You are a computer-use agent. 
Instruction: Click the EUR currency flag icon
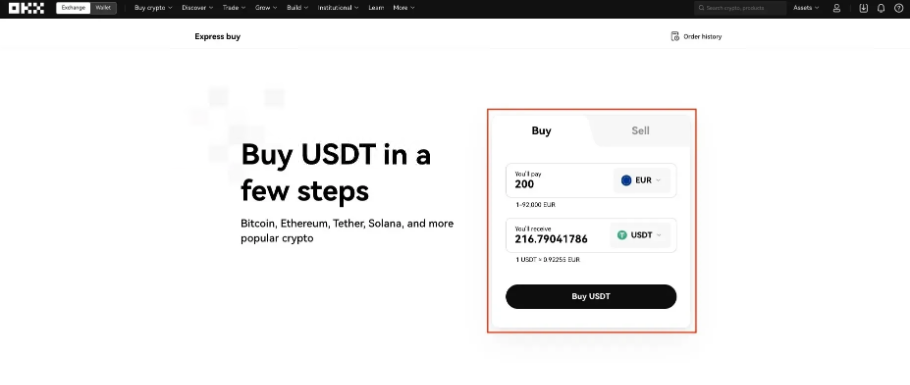626,181
